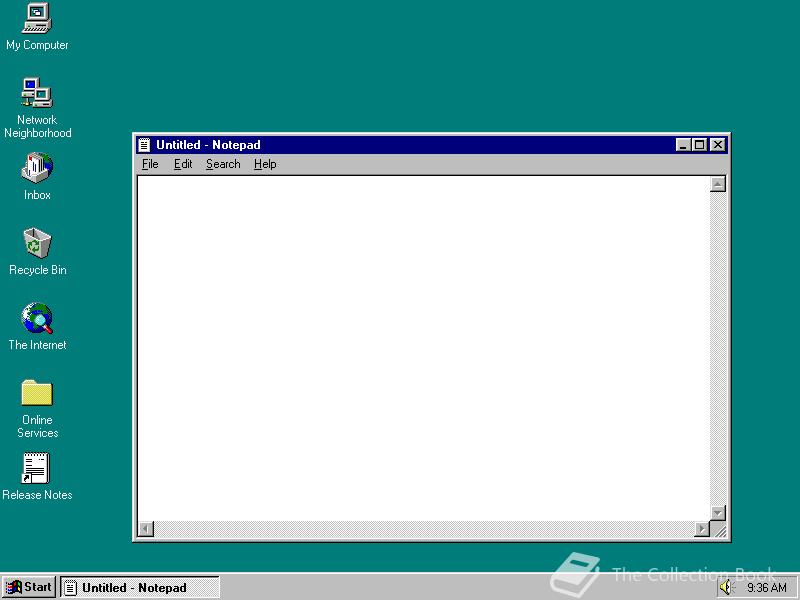Click the vertical scrollbar down arrow
The image size is (800, 600).
[x=718, y=513]
